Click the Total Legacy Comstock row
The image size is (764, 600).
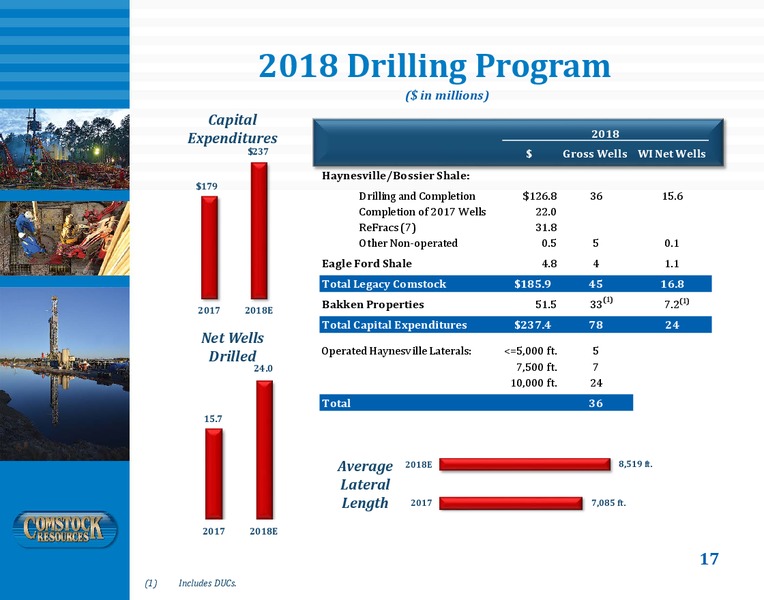pos(516,284)
